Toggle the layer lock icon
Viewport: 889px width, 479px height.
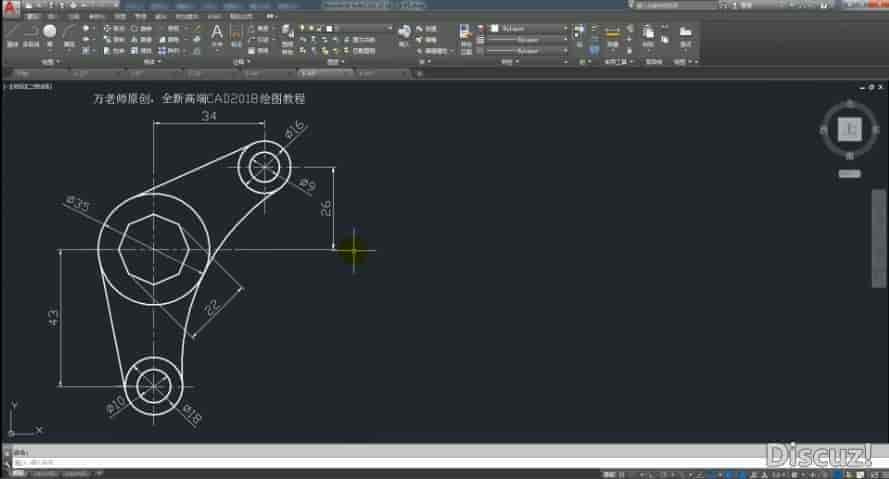319,28
